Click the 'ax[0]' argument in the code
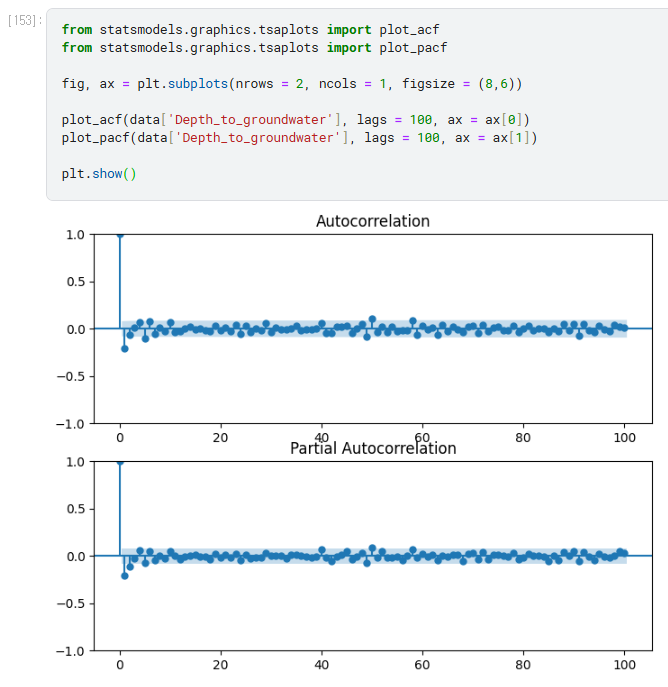 point(503,120)
